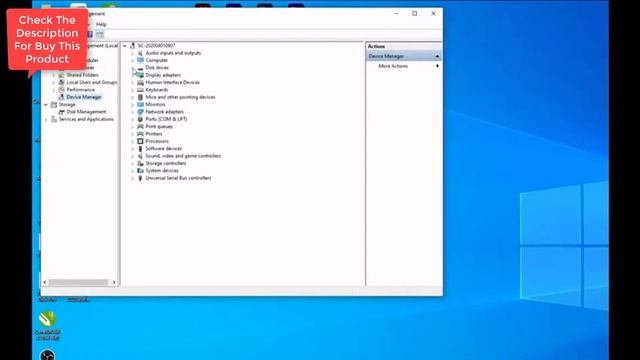This screenshot has height=360, width=640.
Task: Click the Universal Serial Bus controllers icon
Action: (140, 178)
